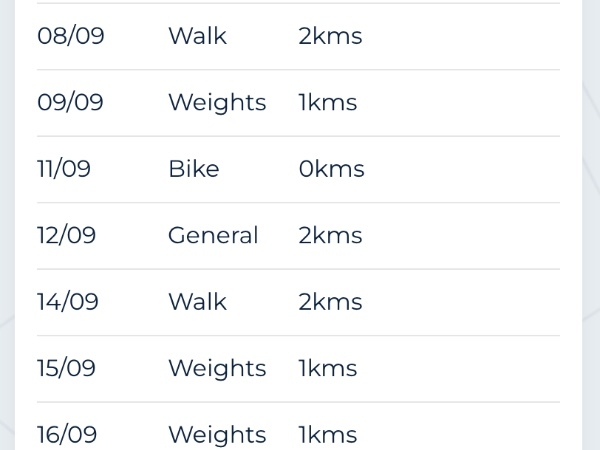Screen dimensions: 600x450
Task: Click the 2kms distance for 14/09
Action: click(330, 302)
